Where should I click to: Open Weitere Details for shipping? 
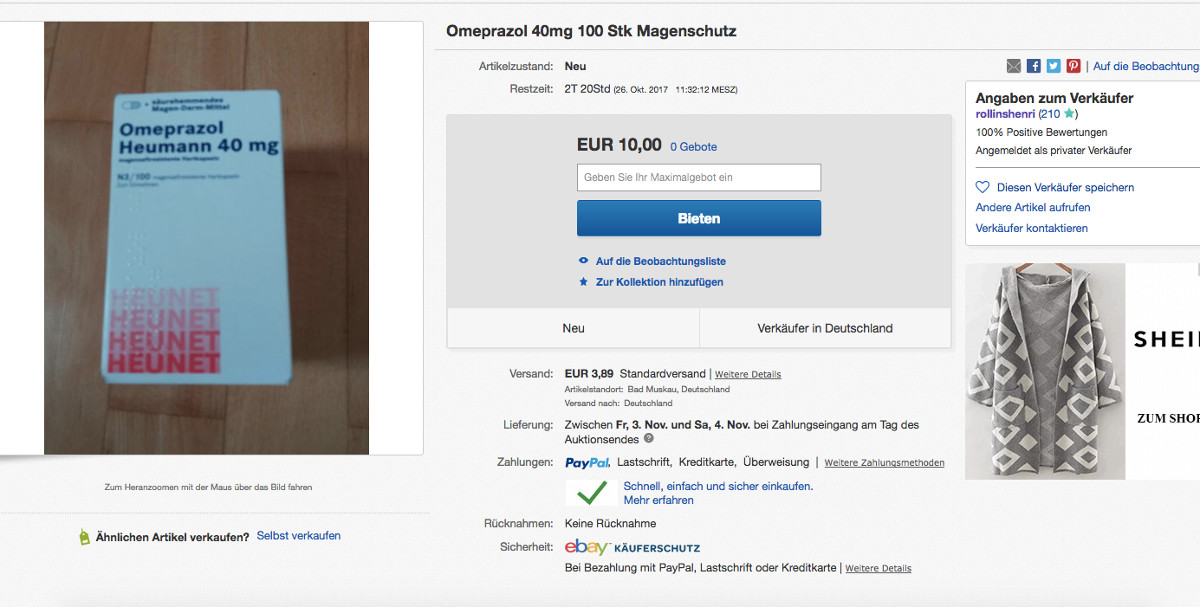[x=748, y=374]
